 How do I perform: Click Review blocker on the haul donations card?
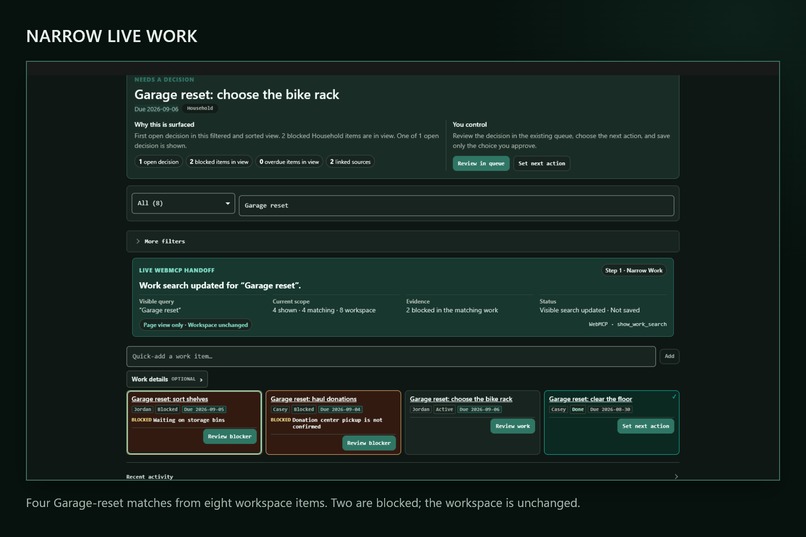pos(369,443)
